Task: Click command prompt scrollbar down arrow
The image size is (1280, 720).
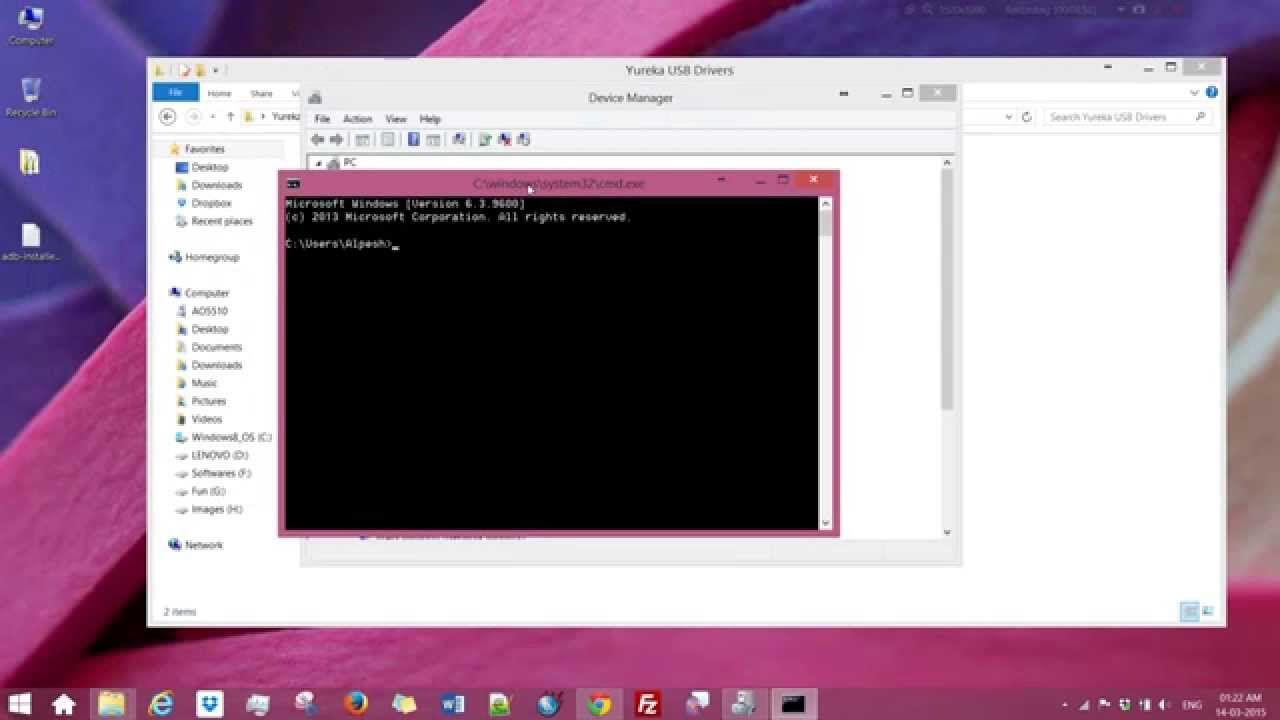Action: coord(825,523)
